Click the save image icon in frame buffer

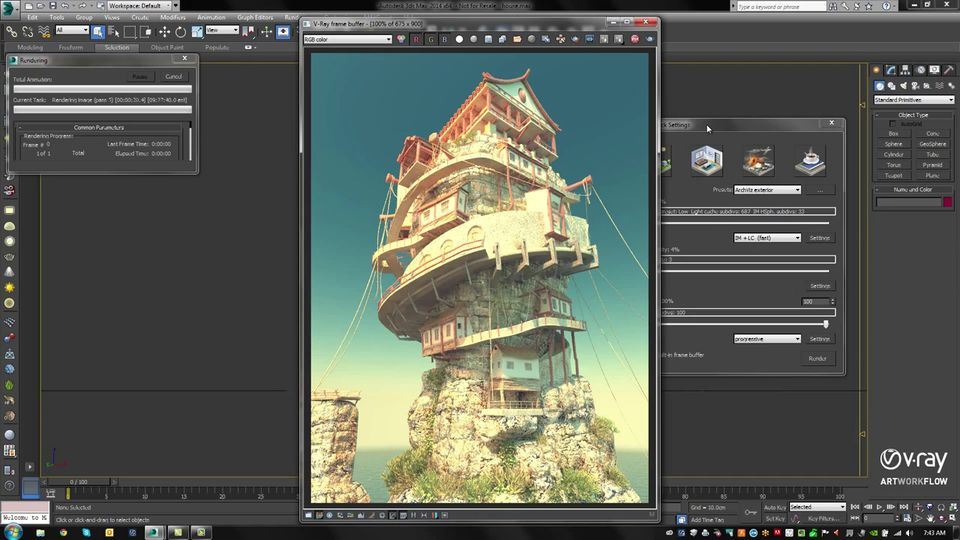[488, 39]
